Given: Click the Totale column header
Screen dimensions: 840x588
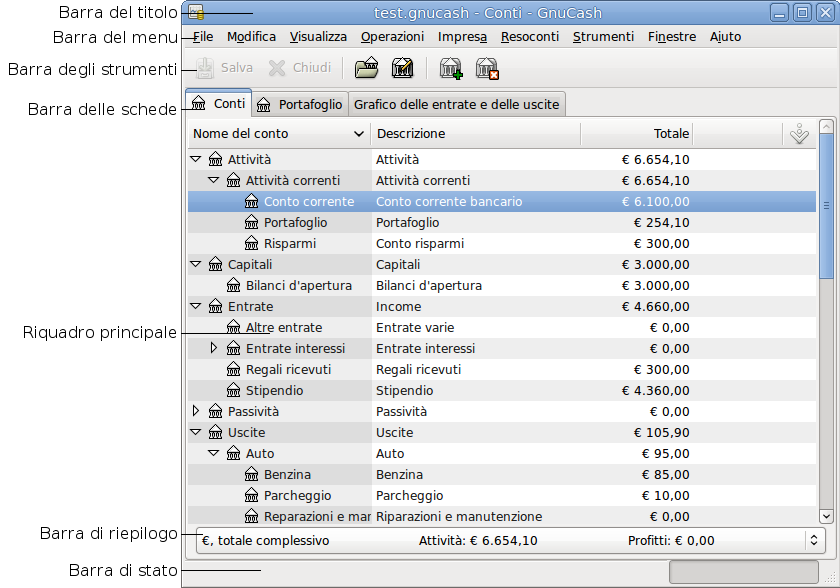Looking at the screenshot, I should [637, 134].
